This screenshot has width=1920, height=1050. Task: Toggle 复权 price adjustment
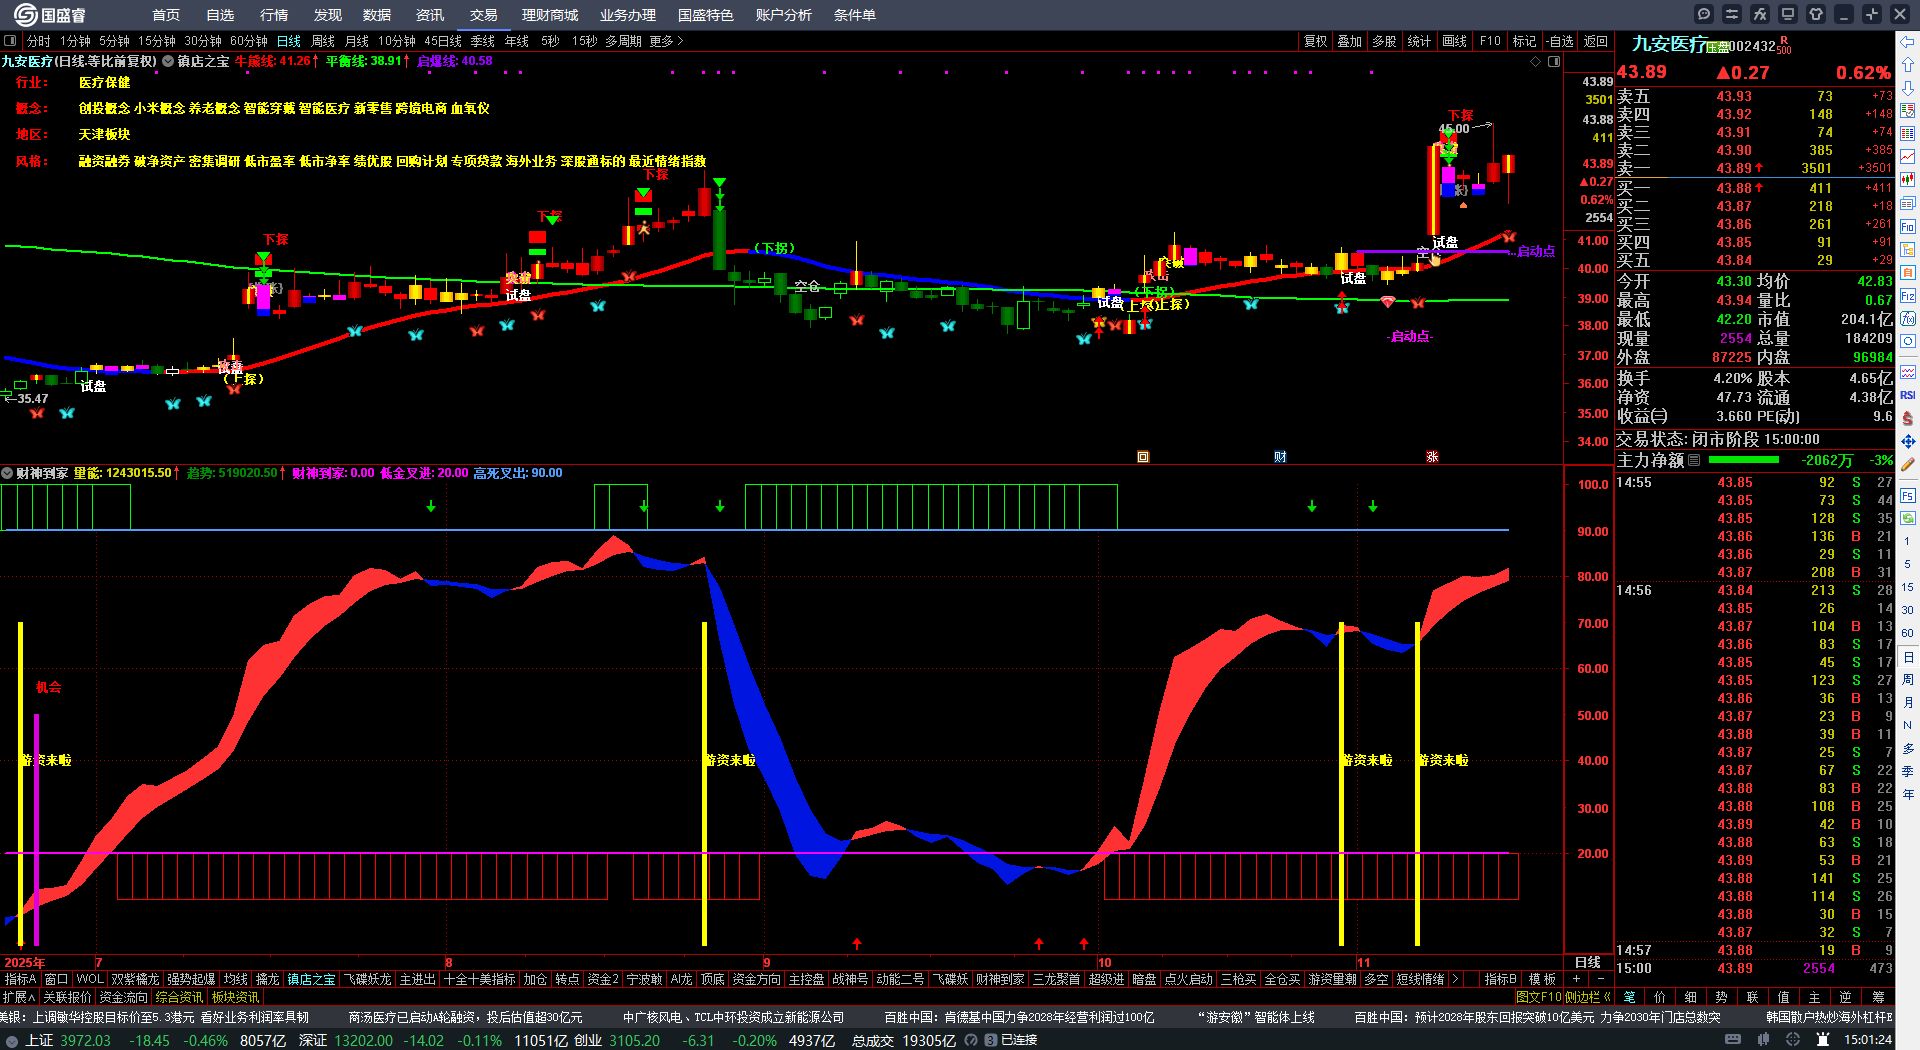[x=1315, y=41]
